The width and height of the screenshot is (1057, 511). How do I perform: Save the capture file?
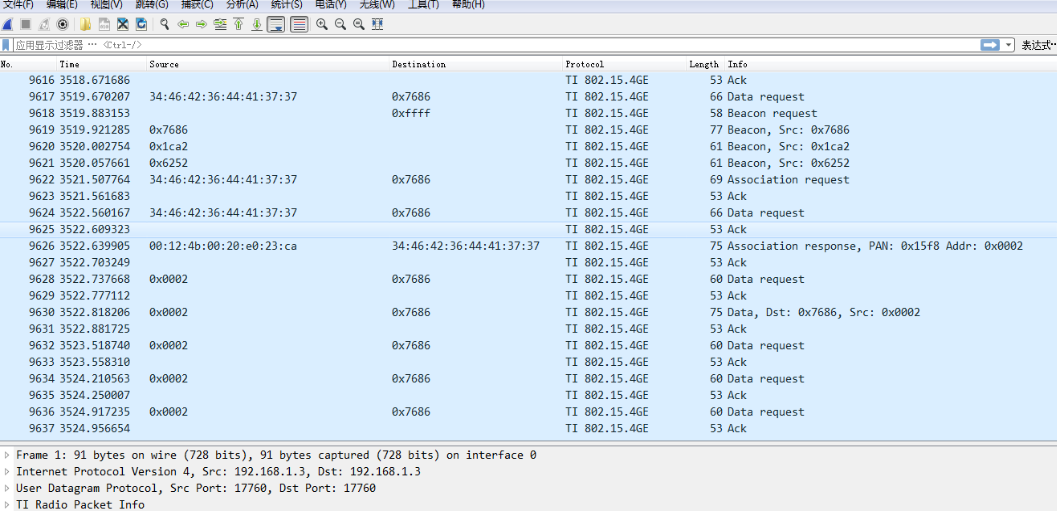104,25
